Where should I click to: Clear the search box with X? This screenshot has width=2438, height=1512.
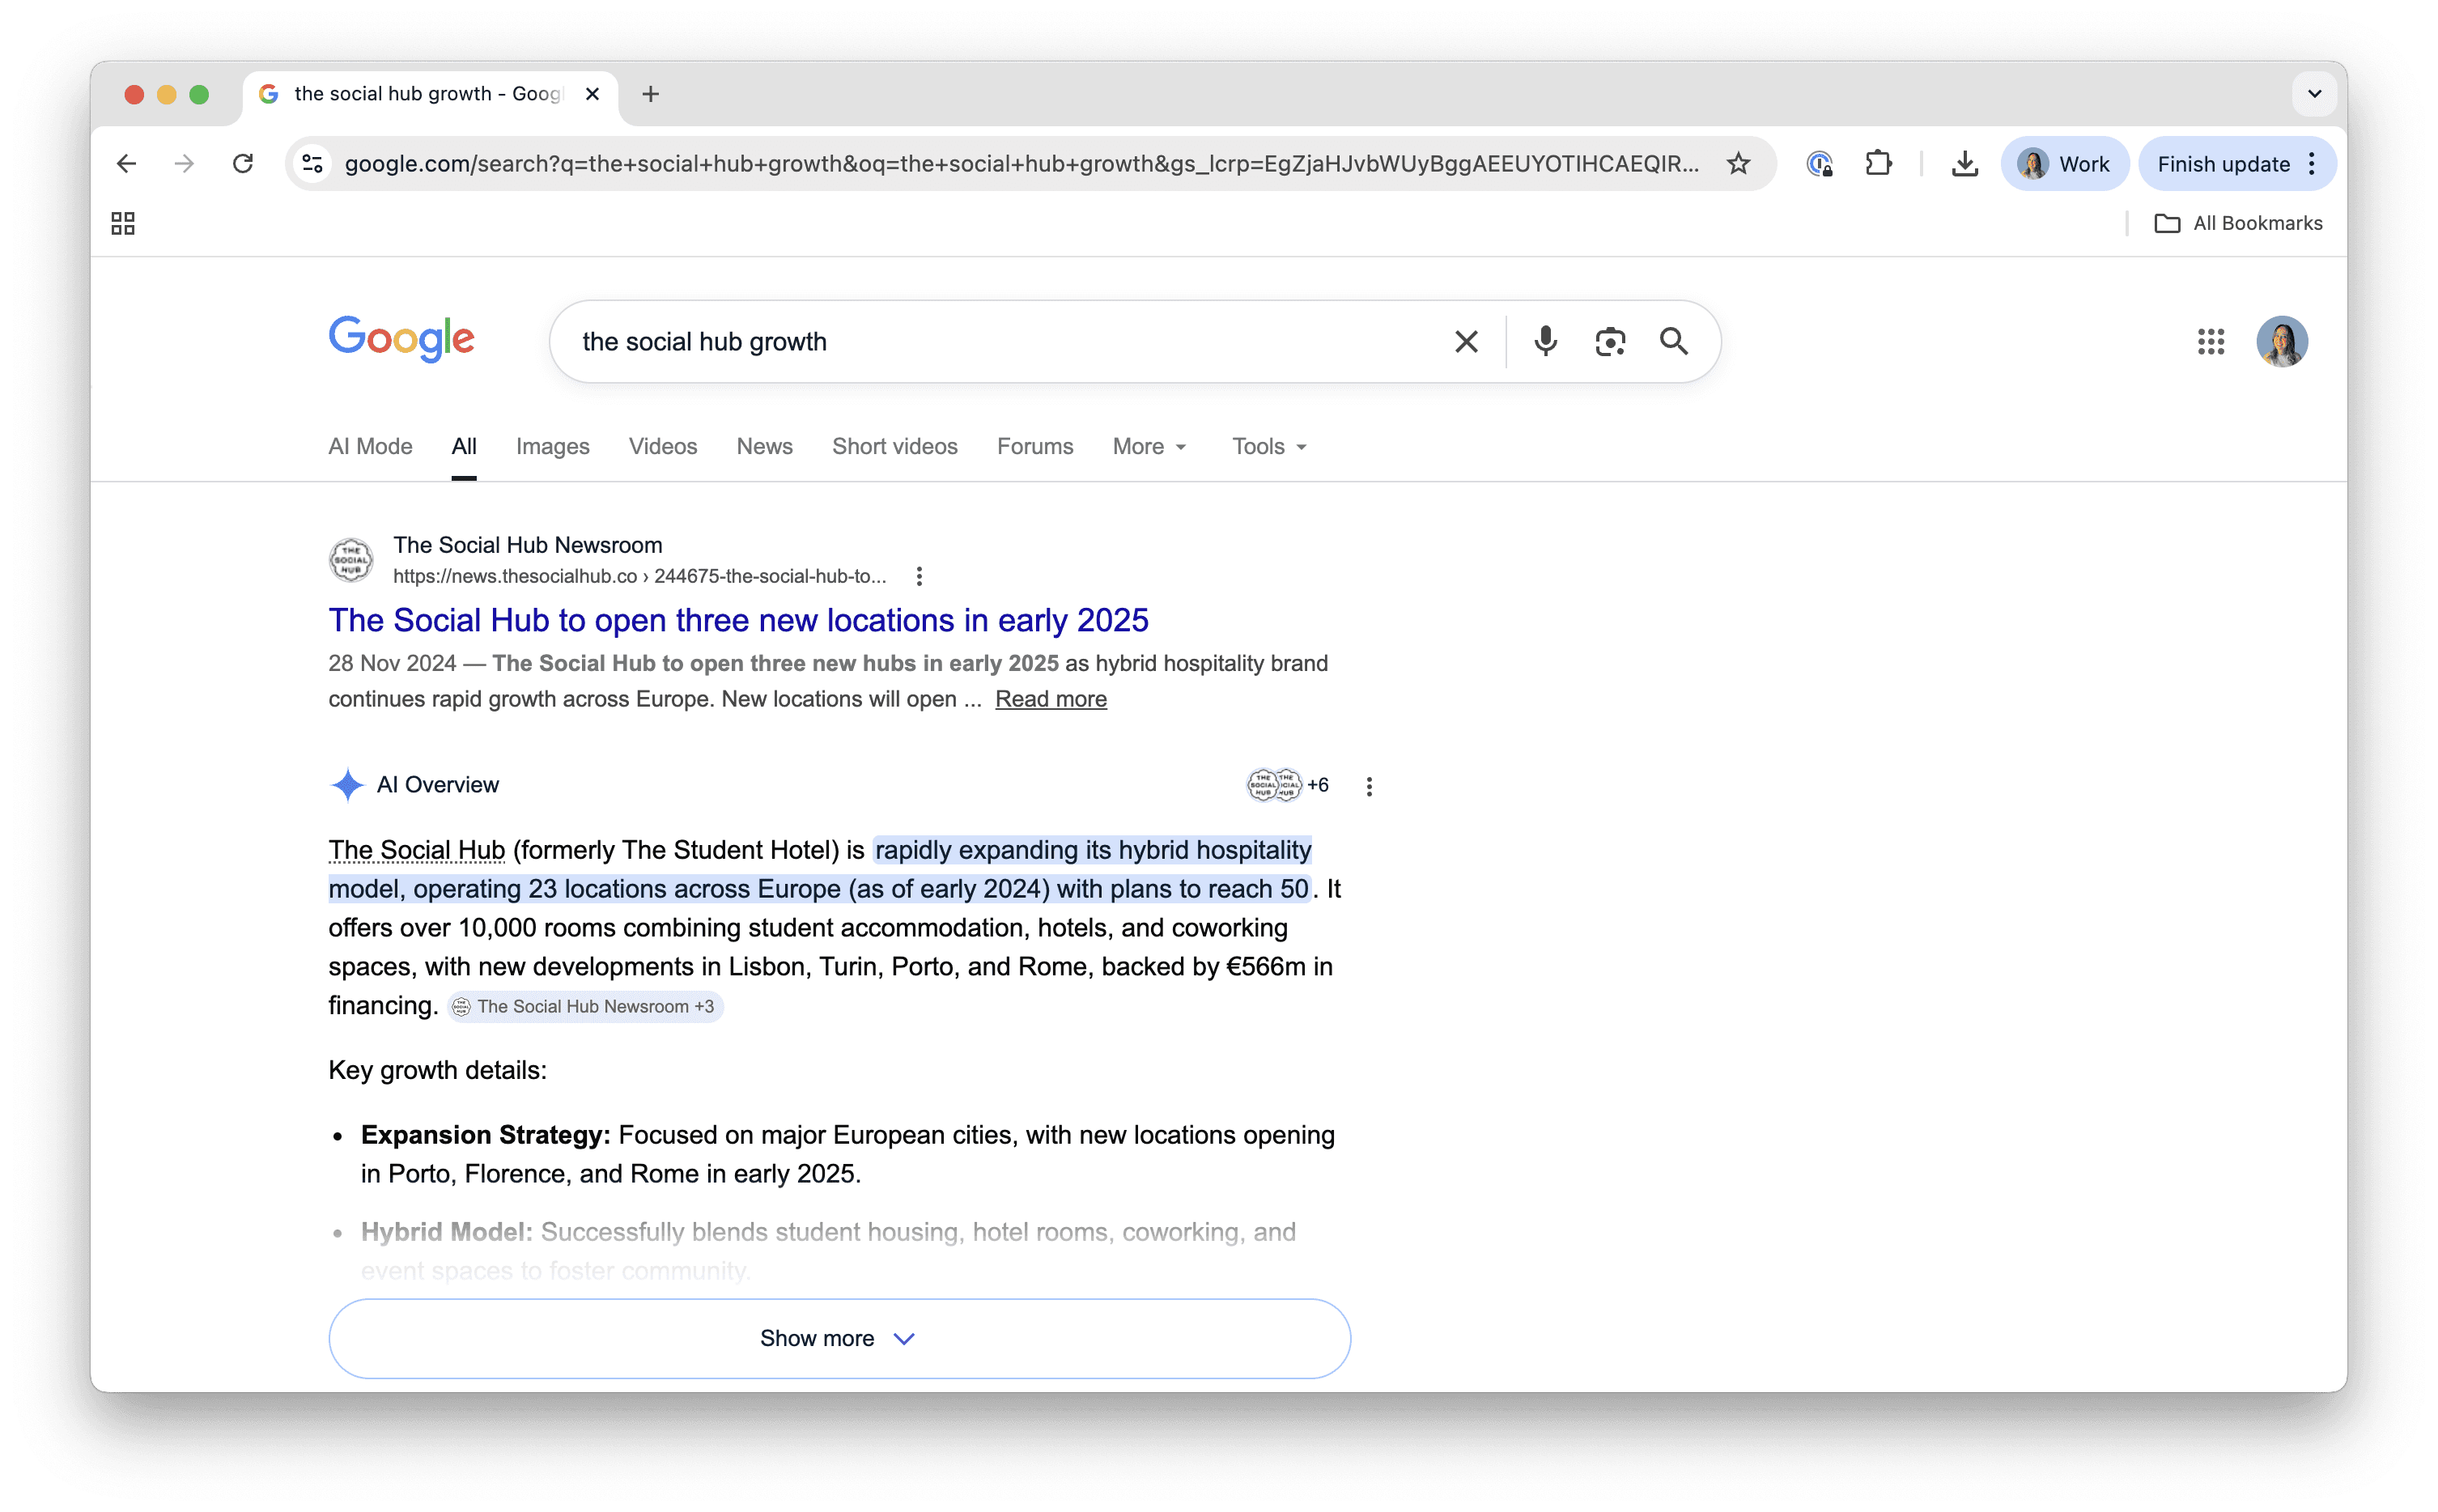(1466, 342)
